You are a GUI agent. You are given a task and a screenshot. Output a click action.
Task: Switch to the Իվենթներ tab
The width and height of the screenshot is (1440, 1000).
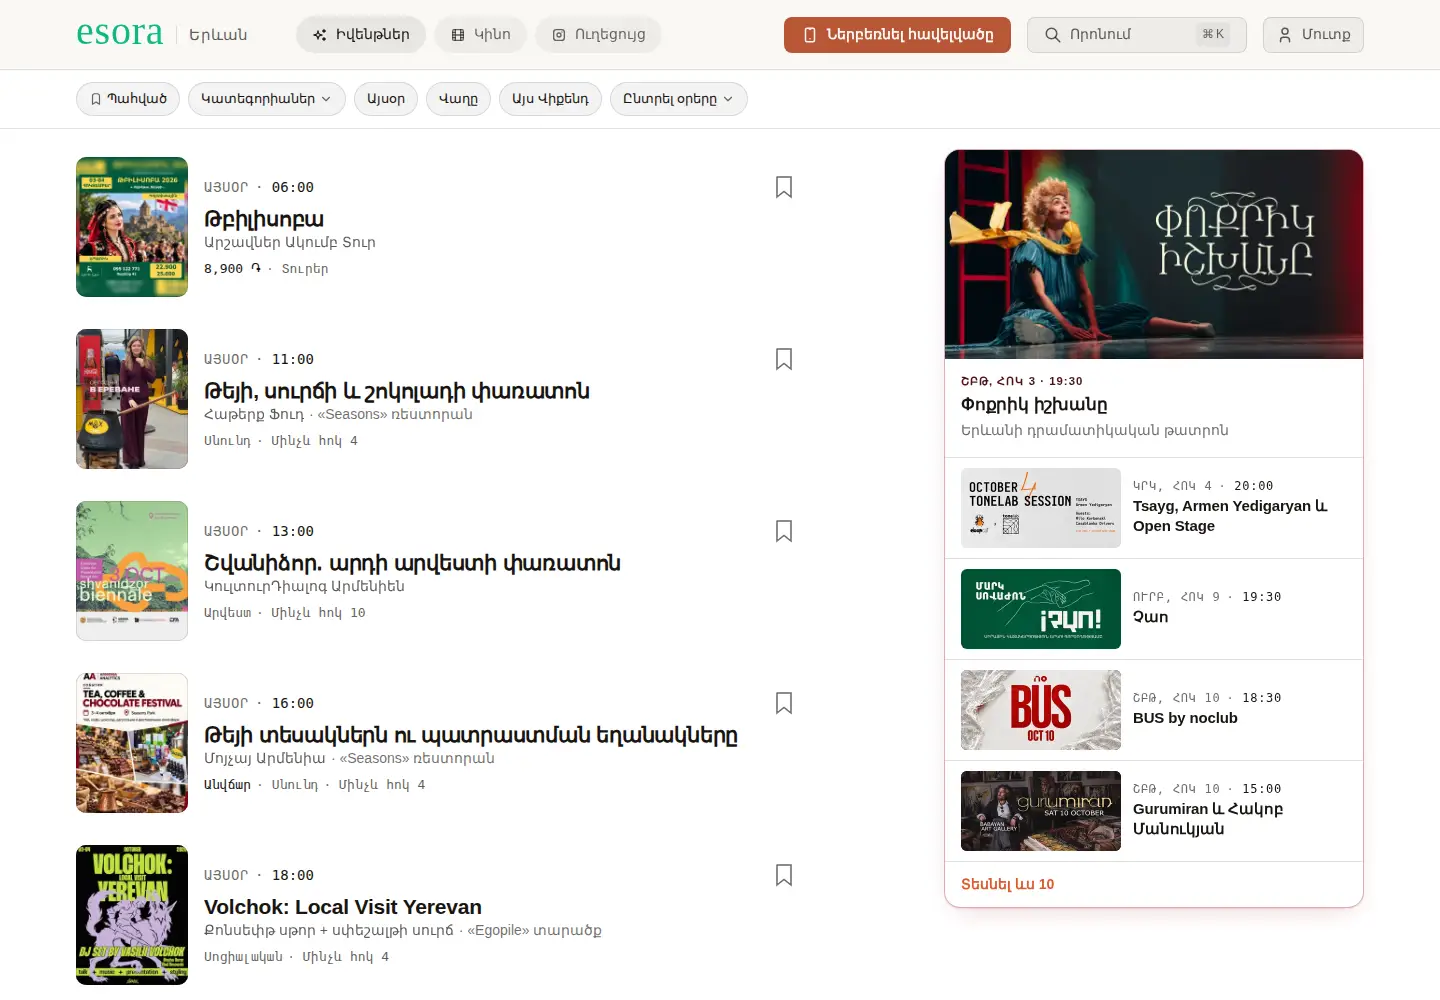361,34
